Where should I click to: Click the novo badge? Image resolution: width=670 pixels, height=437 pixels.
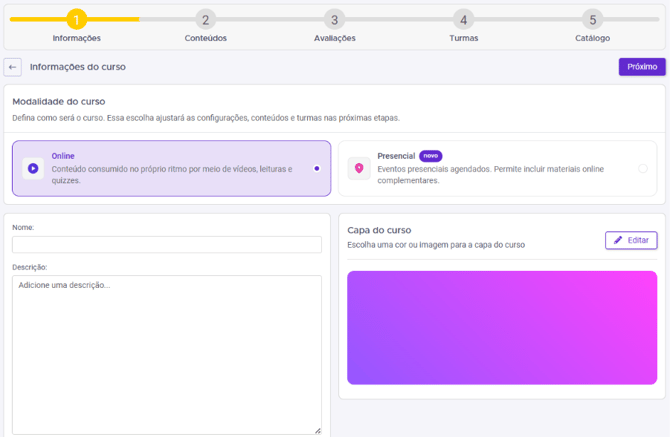click(x=430, y=156)
